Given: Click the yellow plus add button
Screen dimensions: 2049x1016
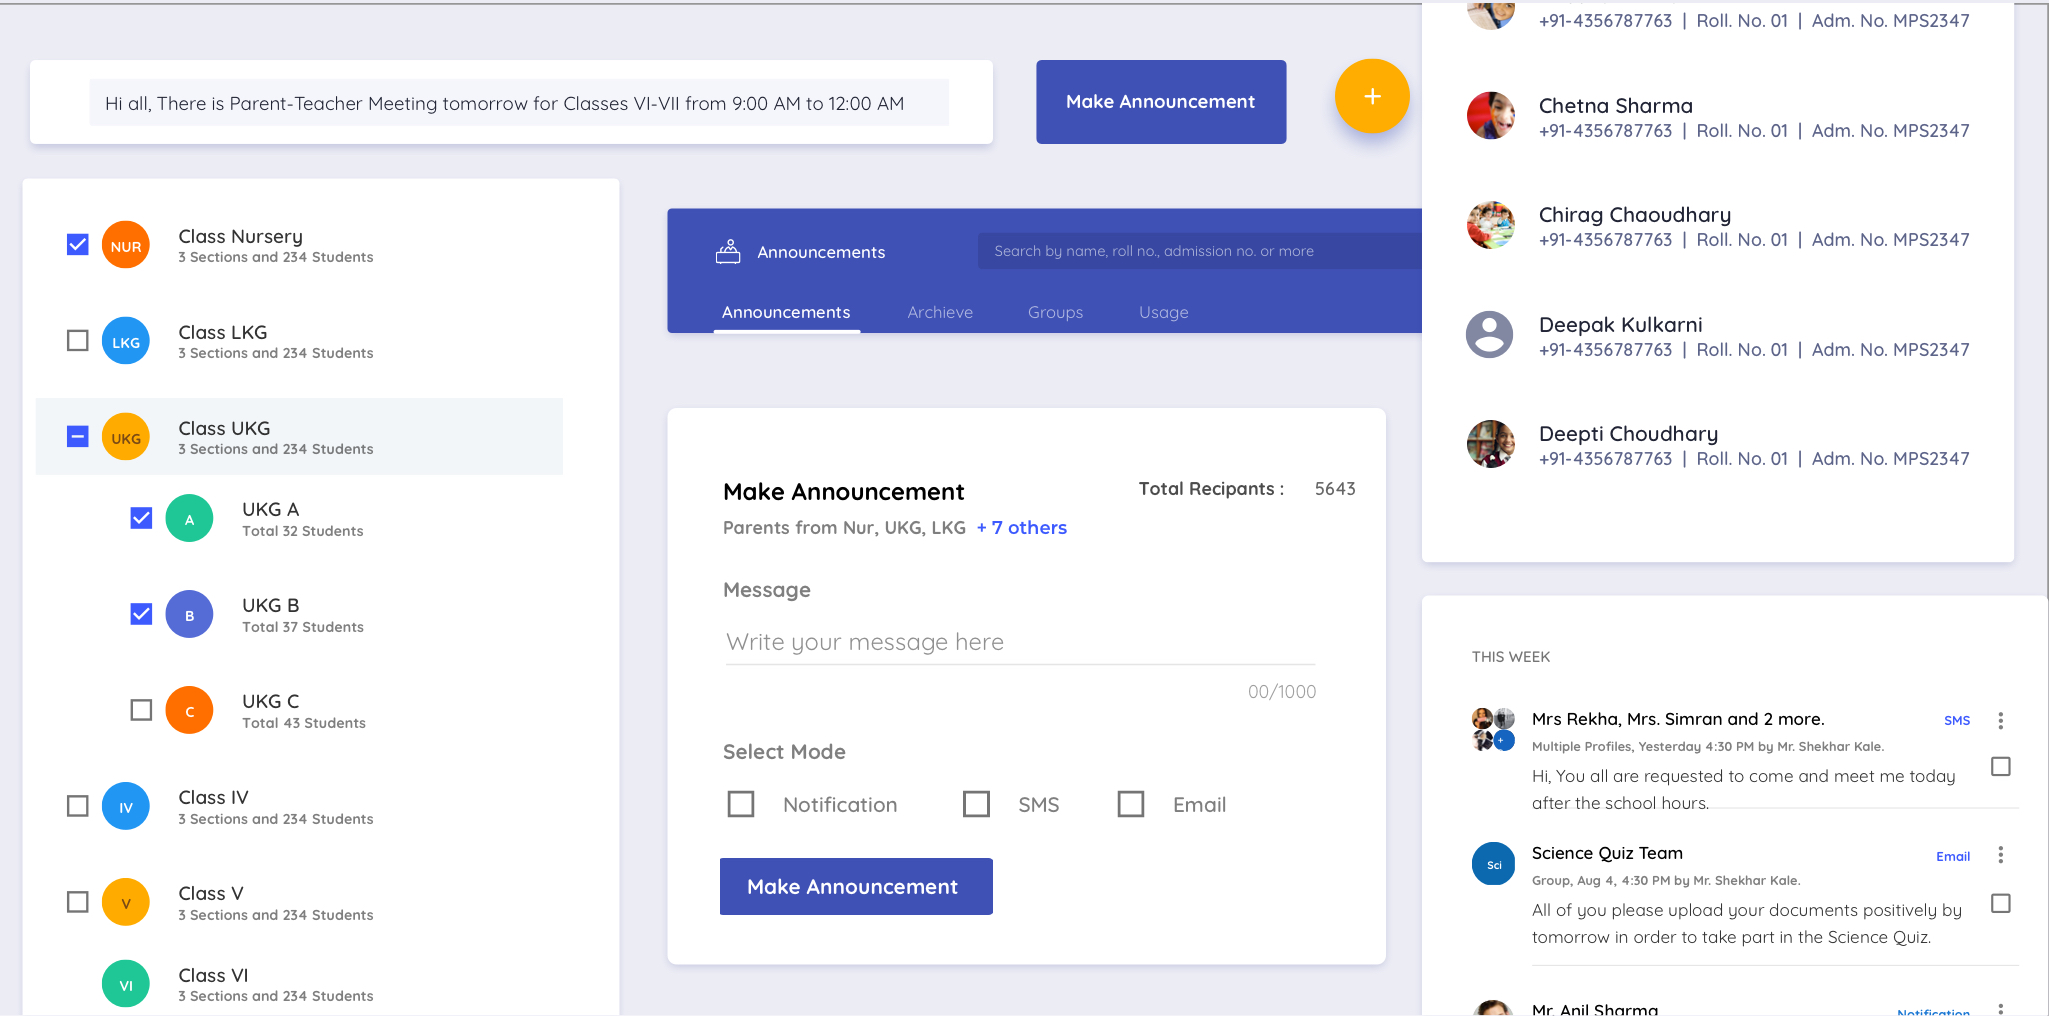Looking at the screenshot, I should click(1372, 96).
